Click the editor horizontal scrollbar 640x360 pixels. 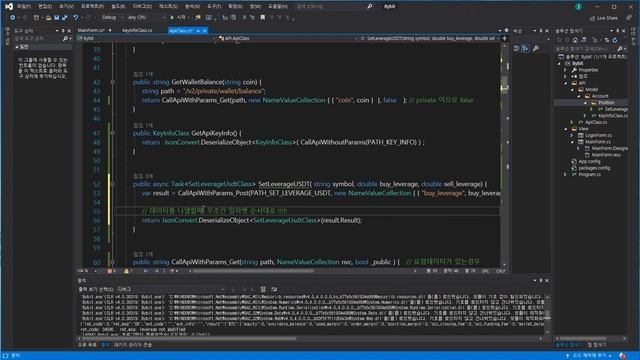[302, 271]
